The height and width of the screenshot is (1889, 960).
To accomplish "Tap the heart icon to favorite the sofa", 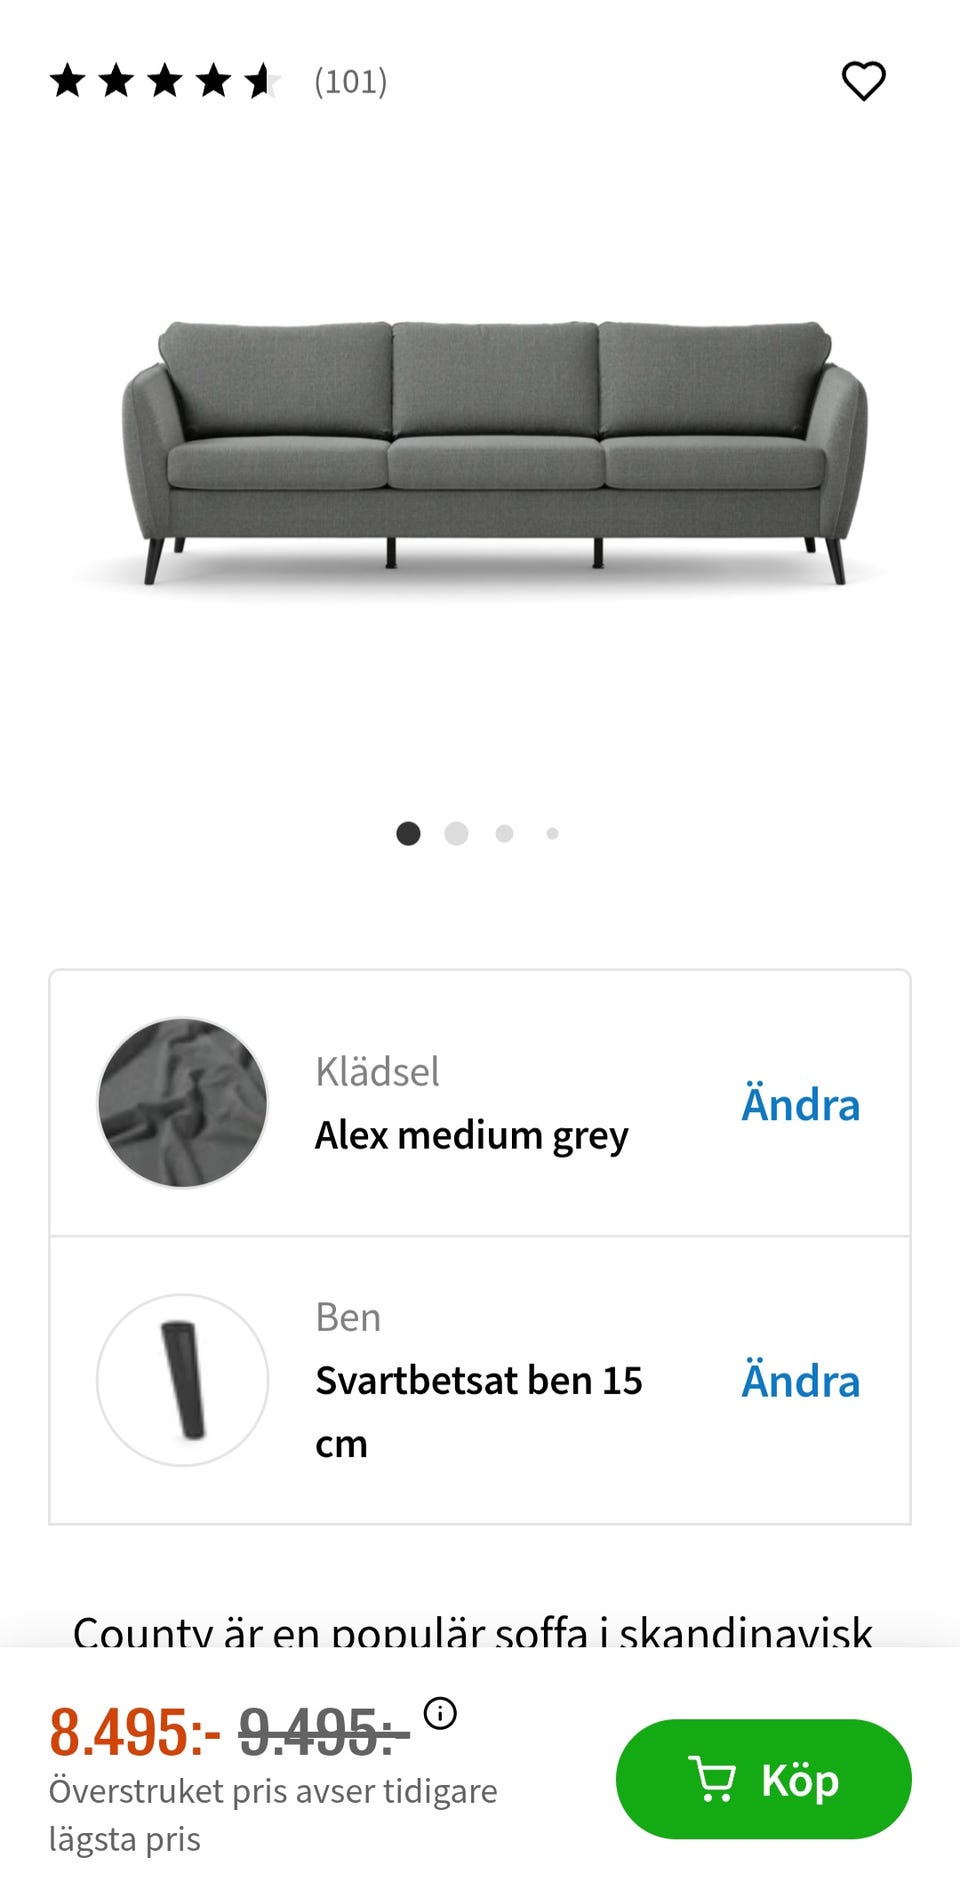I will click(863, 81).
